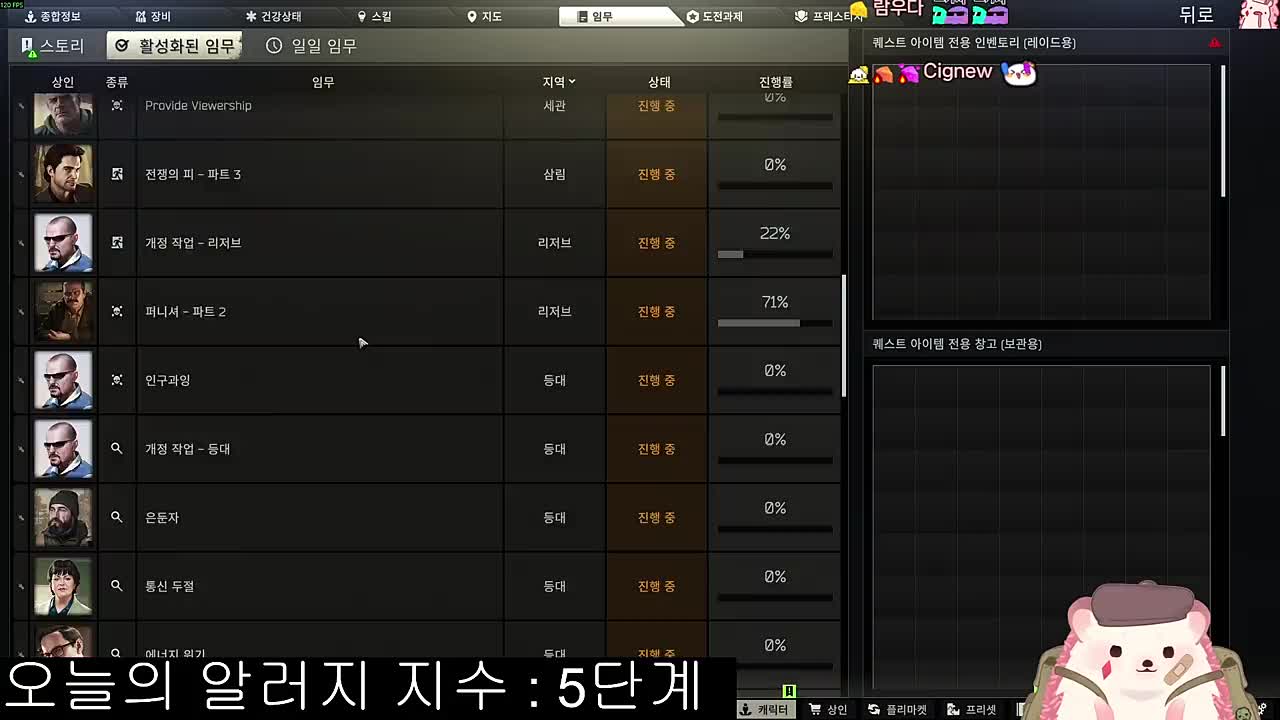Image resolution: width=1280 pixels, height=720 pixels.
Task: Click the elimination icon for 퍼니셔 – 파트 2
Action: pyautogui.click(x=117, y=311)
